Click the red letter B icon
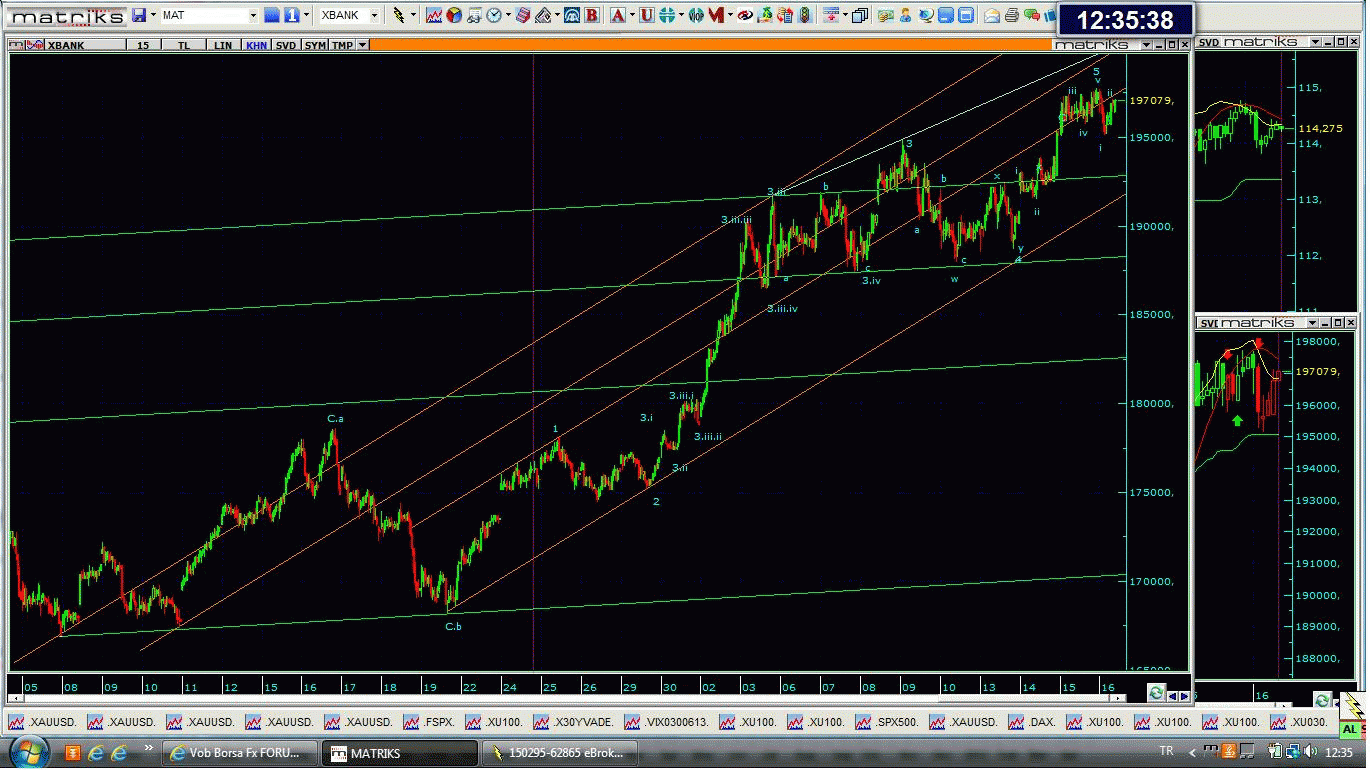This screenshot has height=770, width=1370. click(x=592, y=15)
